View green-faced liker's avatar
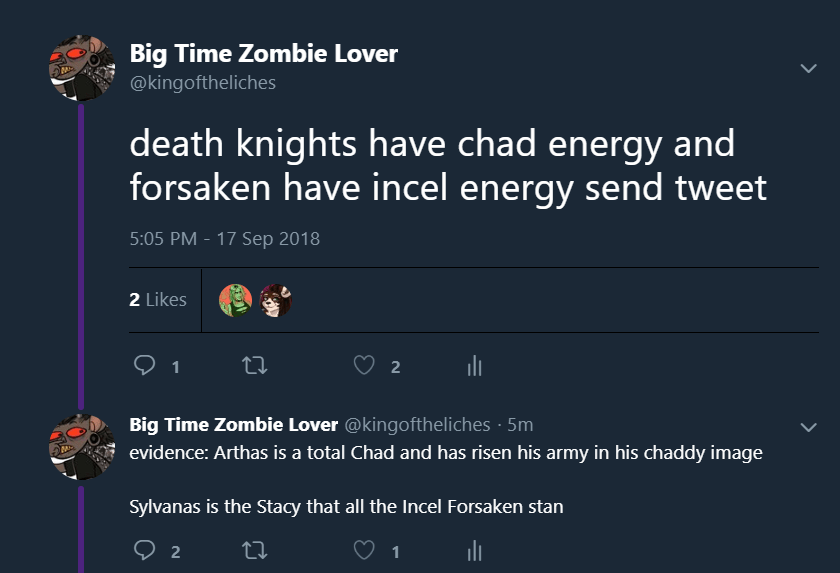This screenshot has height=573, width=840. point(235,300)
